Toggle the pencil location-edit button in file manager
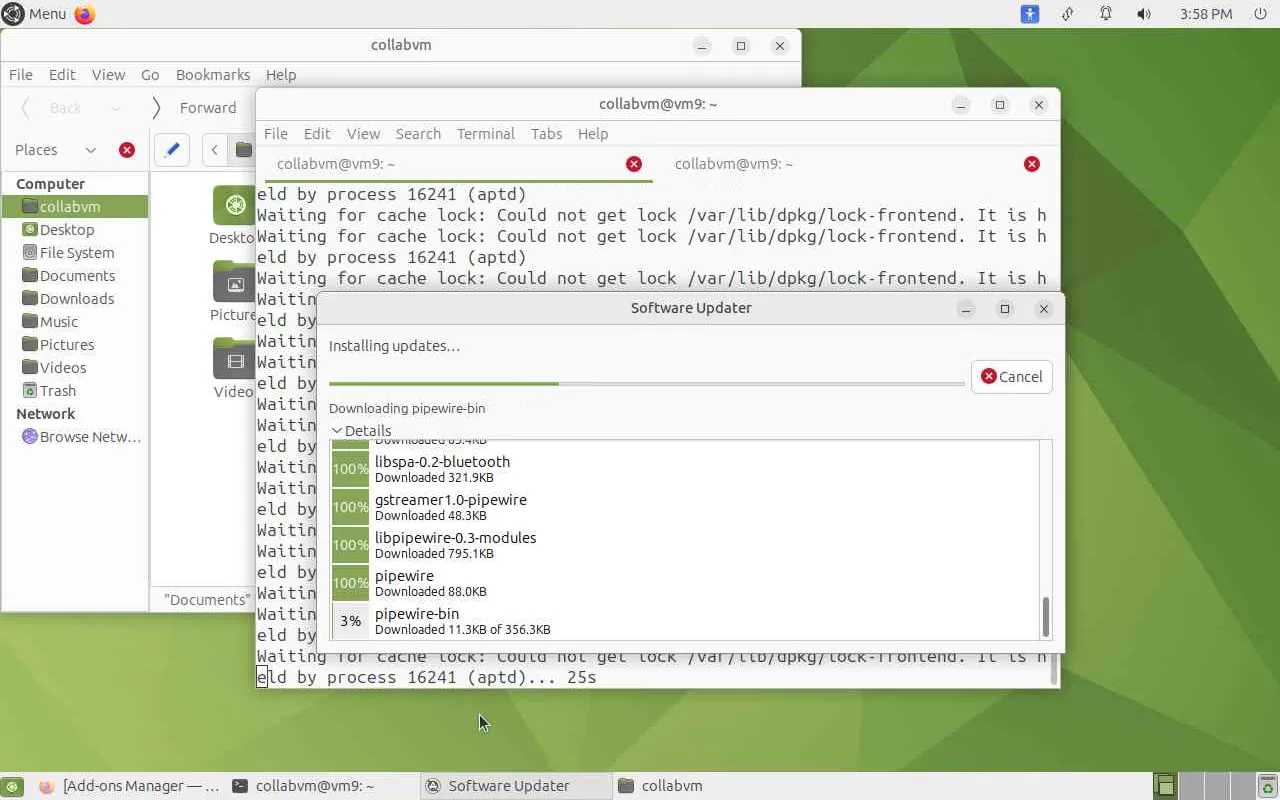Viewport: 1280px width, 800px height. point(172,150)
